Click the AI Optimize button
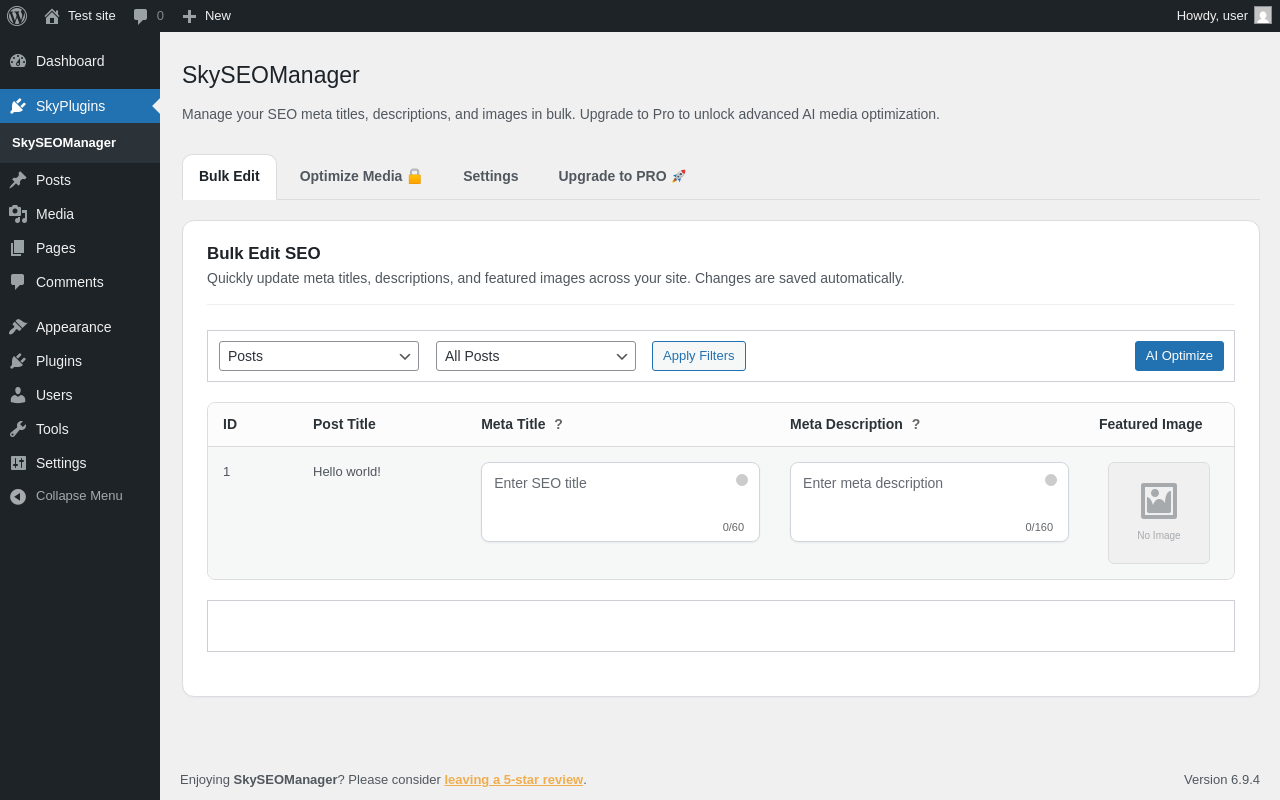 tap(1179, 356)
